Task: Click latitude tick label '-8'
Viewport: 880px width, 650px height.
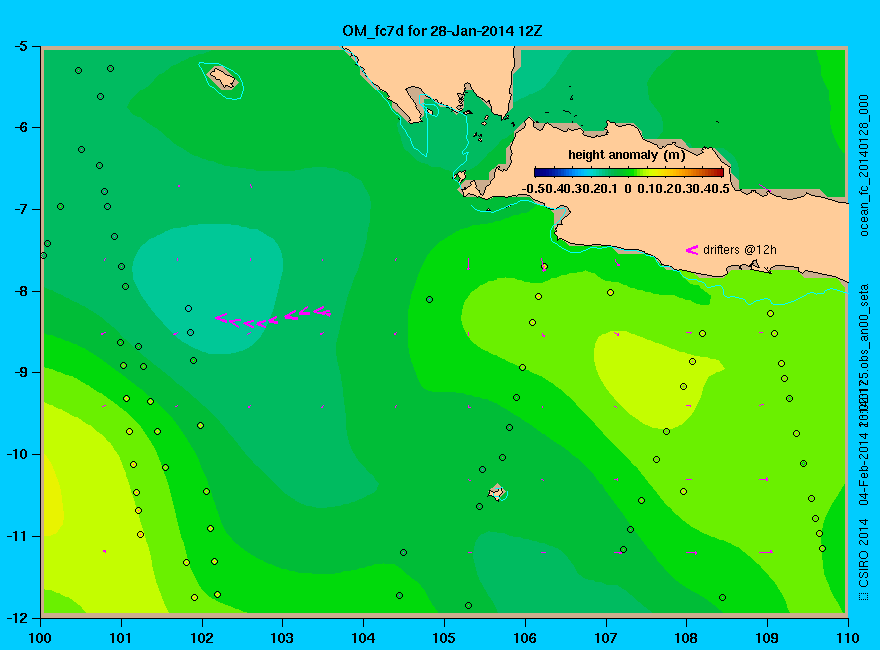Action: click(20, 291)
